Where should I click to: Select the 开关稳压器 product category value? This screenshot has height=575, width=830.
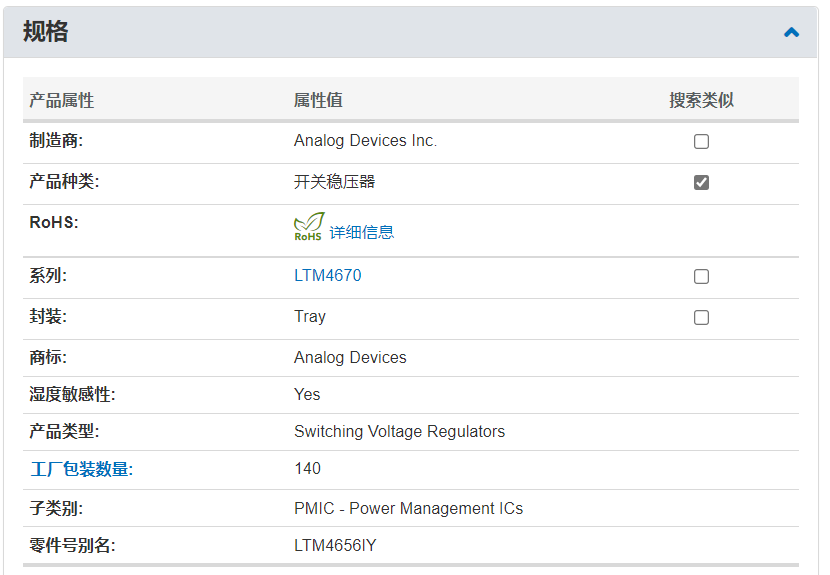pyautogui.click(x=334, y=182)
